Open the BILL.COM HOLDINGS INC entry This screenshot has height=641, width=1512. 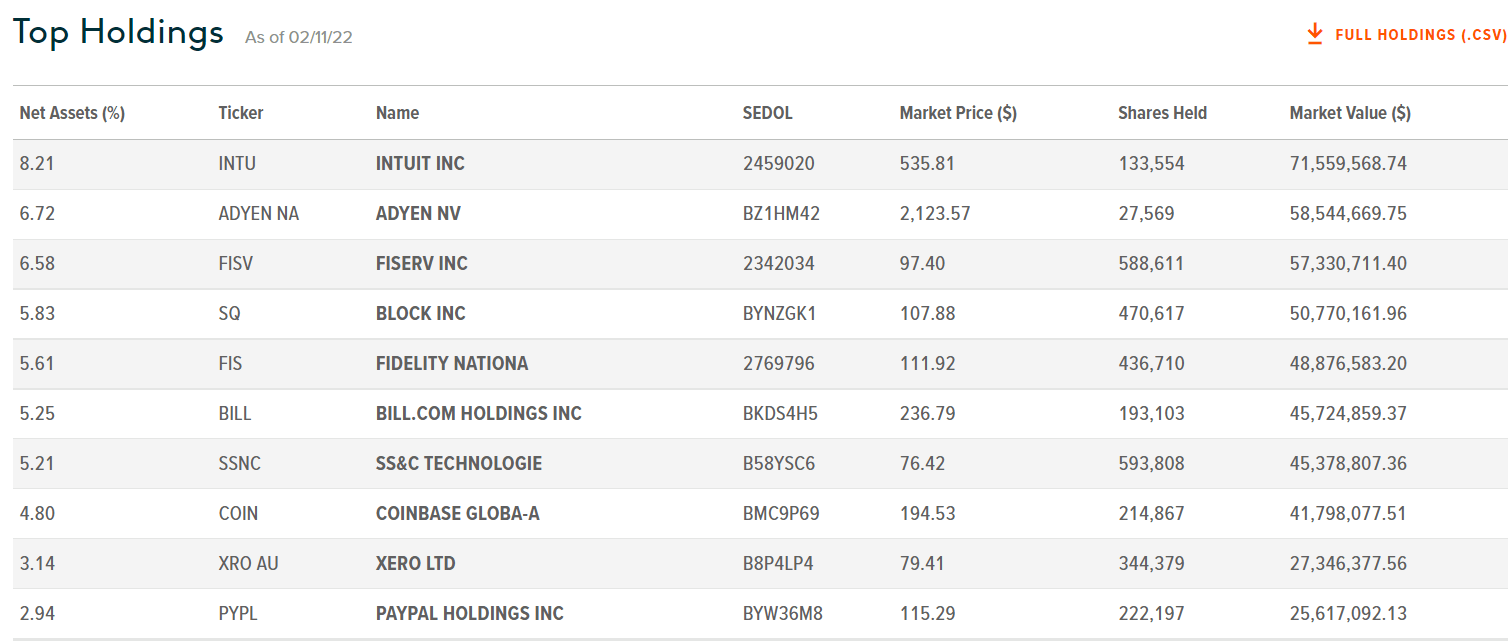pos(478,413)
